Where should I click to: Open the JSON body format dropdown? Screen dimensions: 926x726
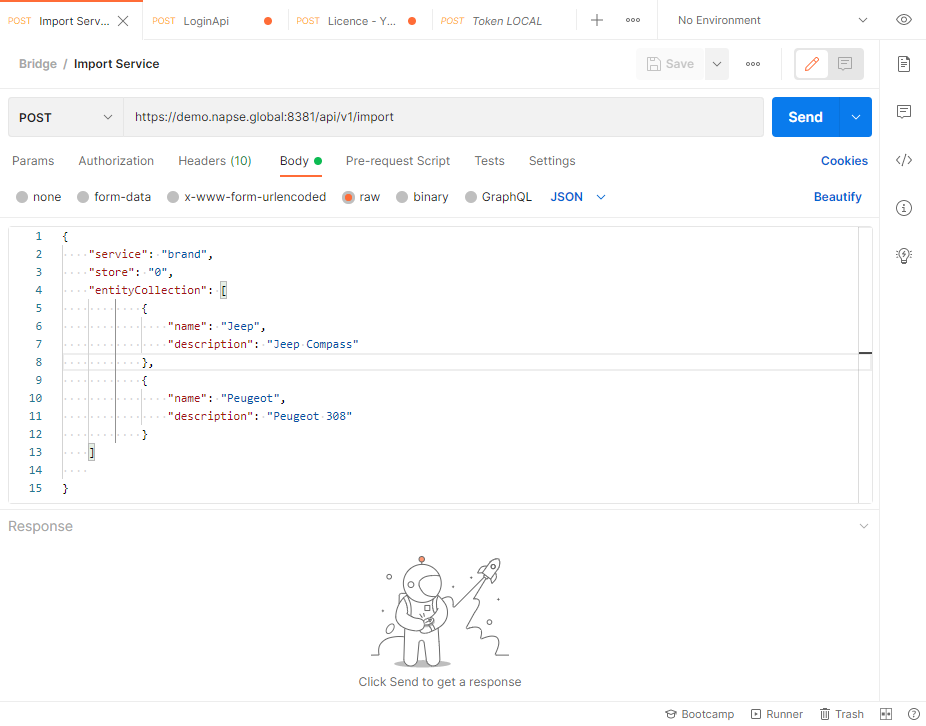[x=578, y=197]
